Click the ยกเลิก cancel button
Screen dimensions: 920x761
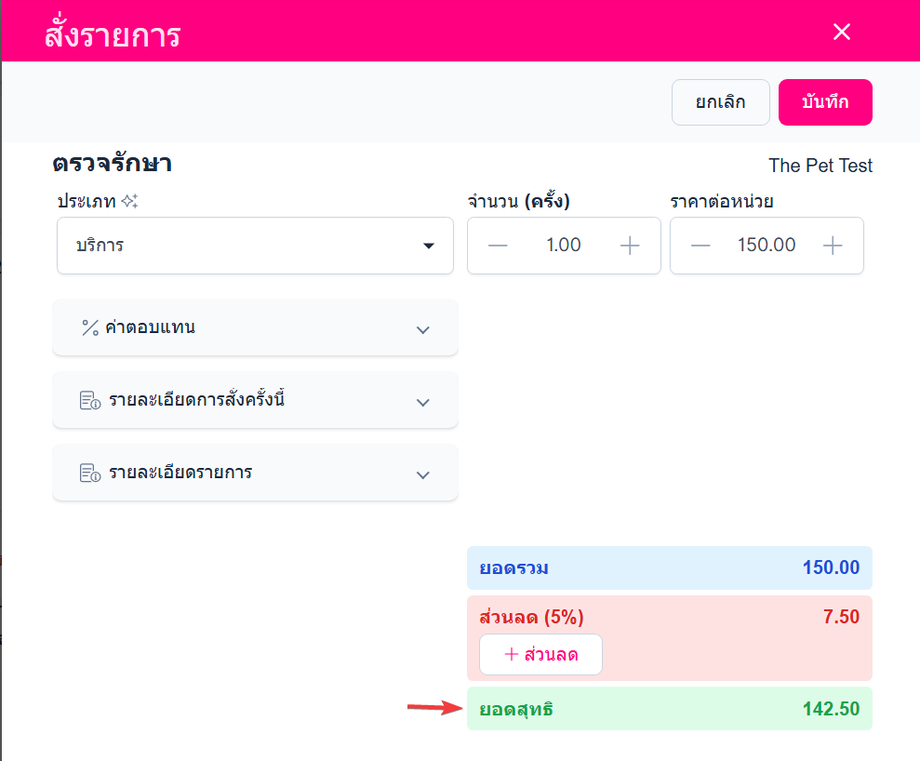(720, 102)
